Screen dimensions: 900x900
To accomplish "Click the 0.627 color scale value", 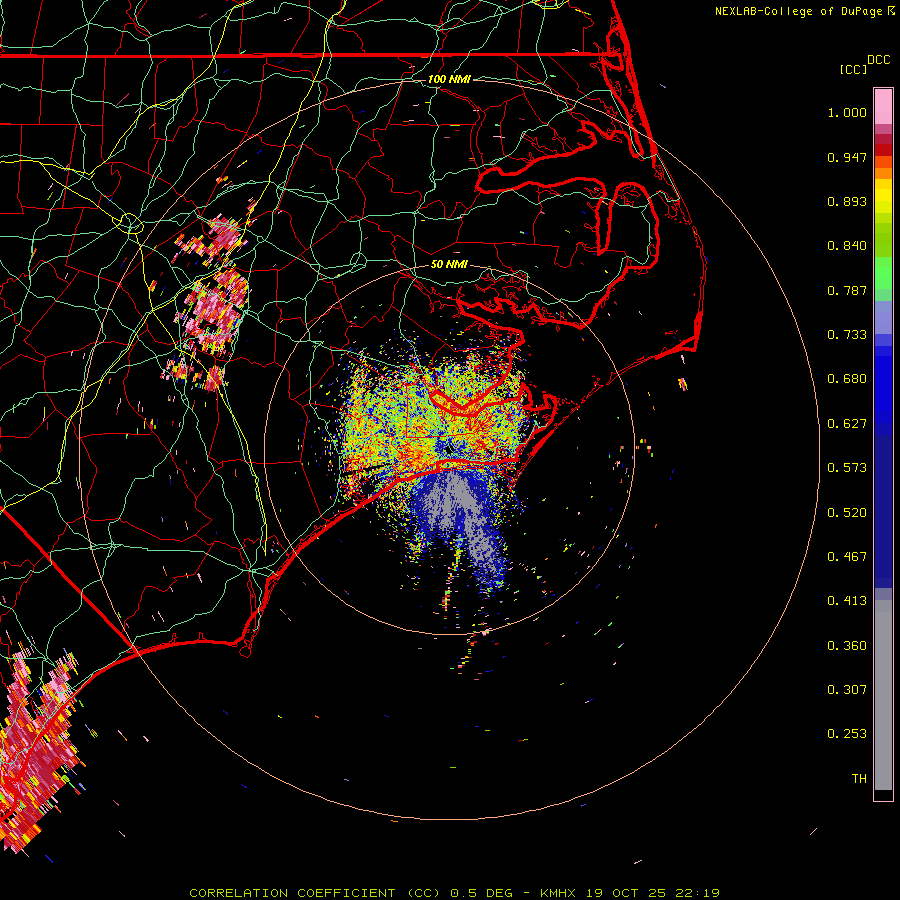I will coord(847,424).
